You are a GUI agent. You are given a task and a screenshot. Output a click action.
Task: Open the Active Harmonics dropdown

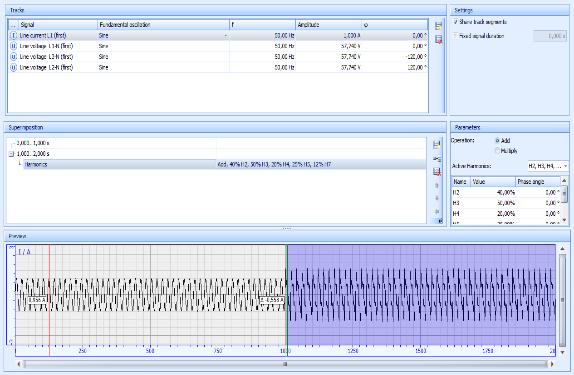click(x=566, y=166)
